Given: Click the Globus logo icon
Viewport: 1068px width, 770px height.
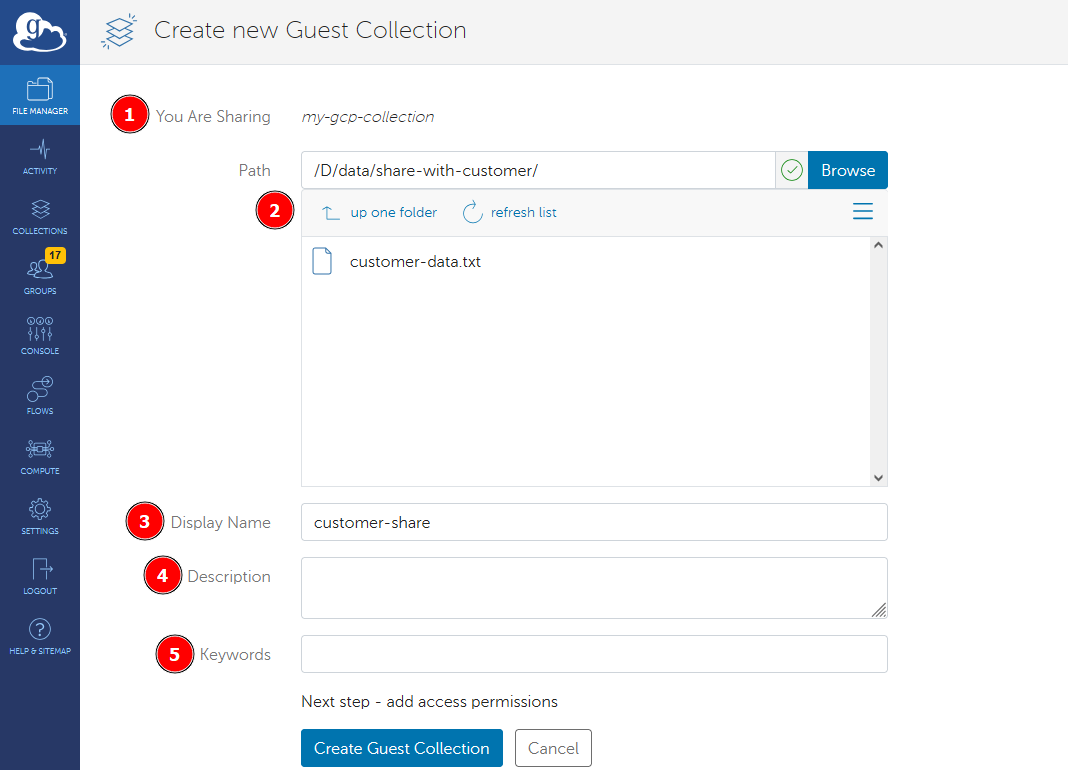Looking at the screenshot, I should (39, 32).
